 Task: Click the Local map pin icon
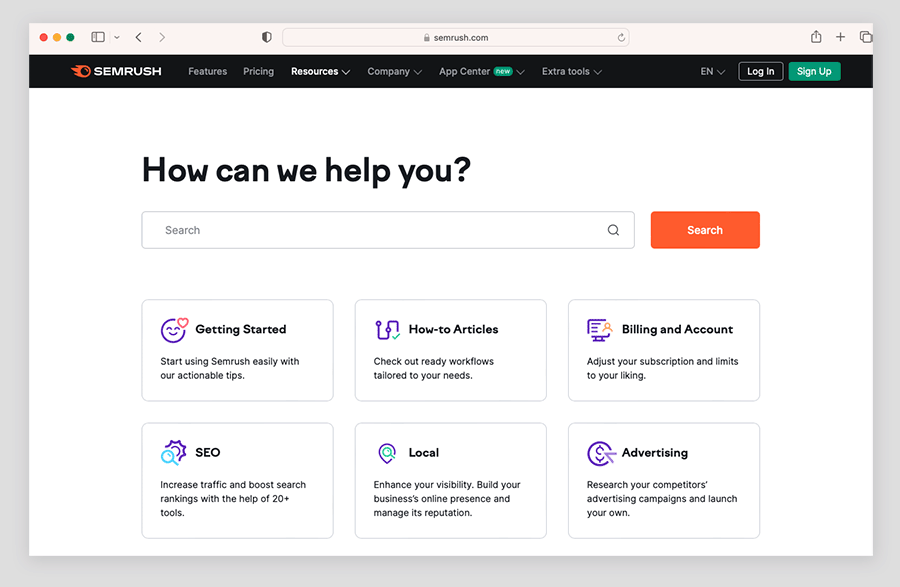(x=387, y=453)
